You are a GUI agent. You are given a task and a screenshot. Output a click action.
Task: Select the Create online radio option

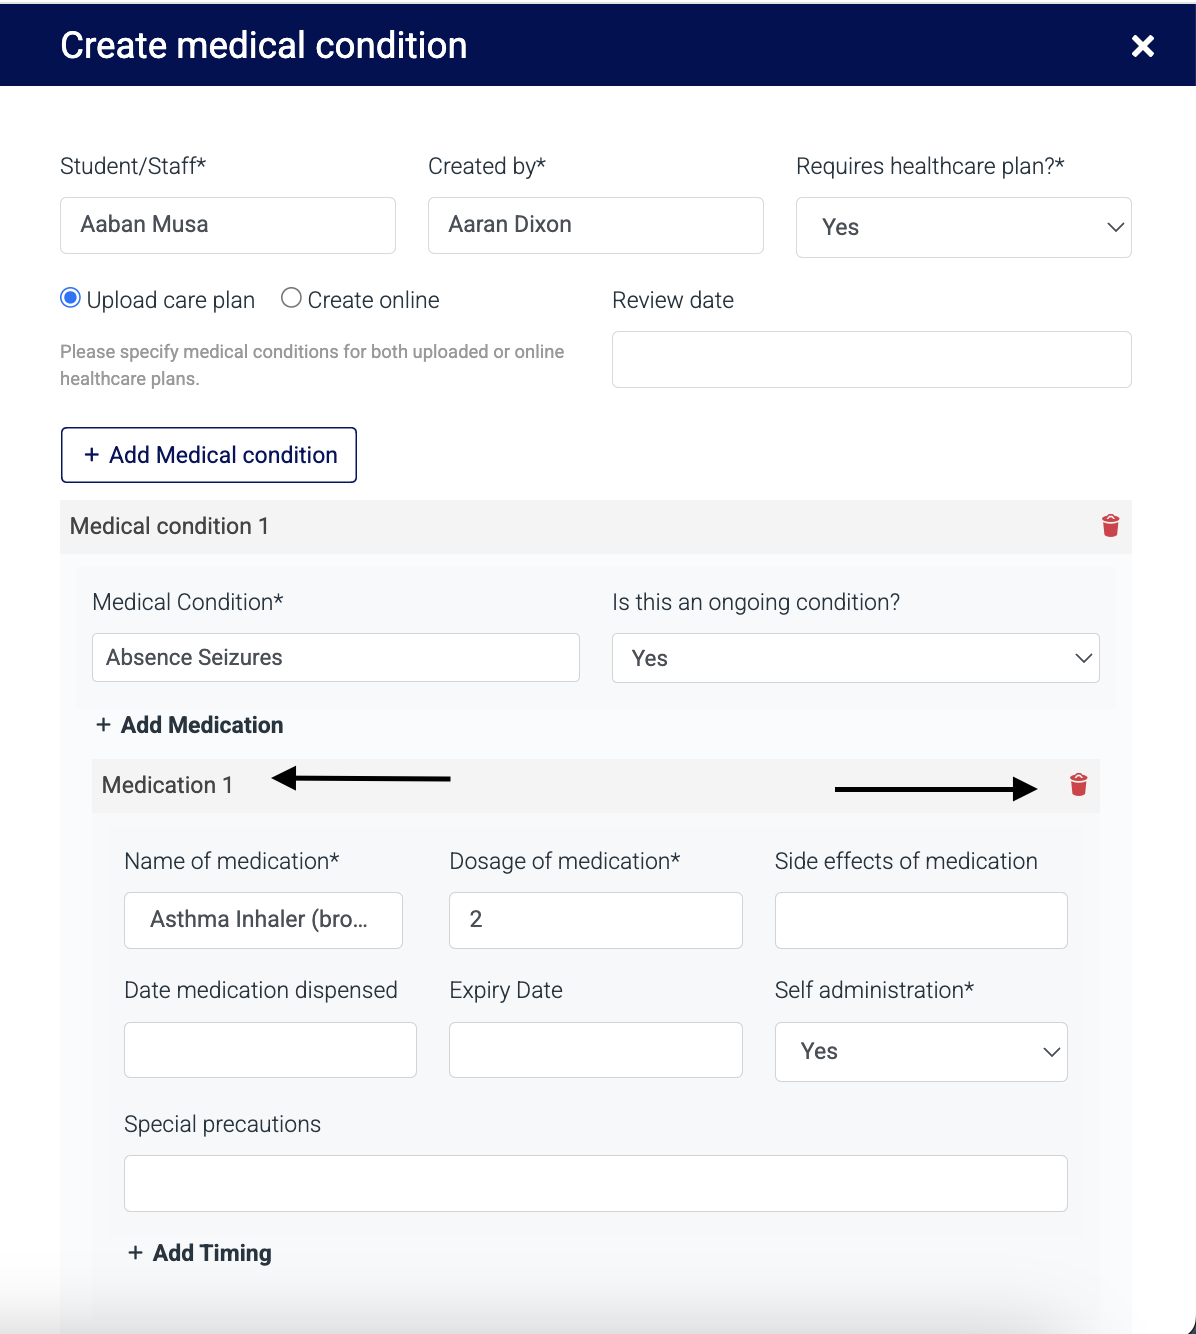pos(291,298)
